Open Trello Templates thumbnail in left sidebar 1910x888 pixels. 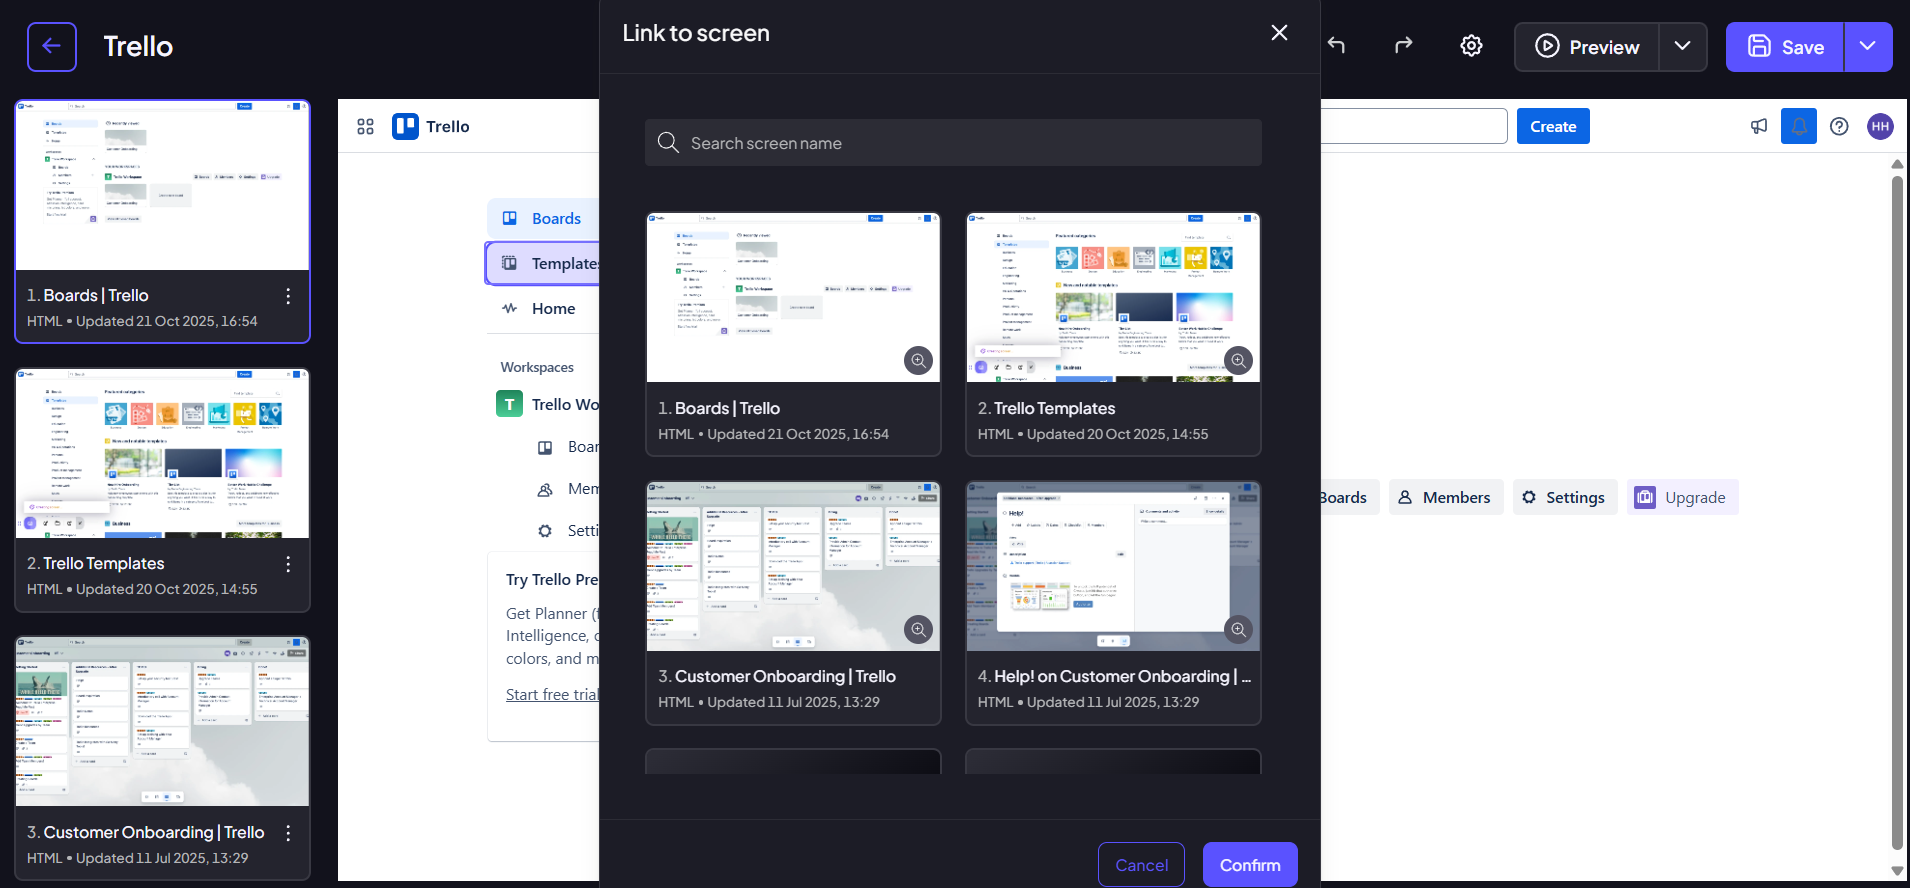coord(162,454)
